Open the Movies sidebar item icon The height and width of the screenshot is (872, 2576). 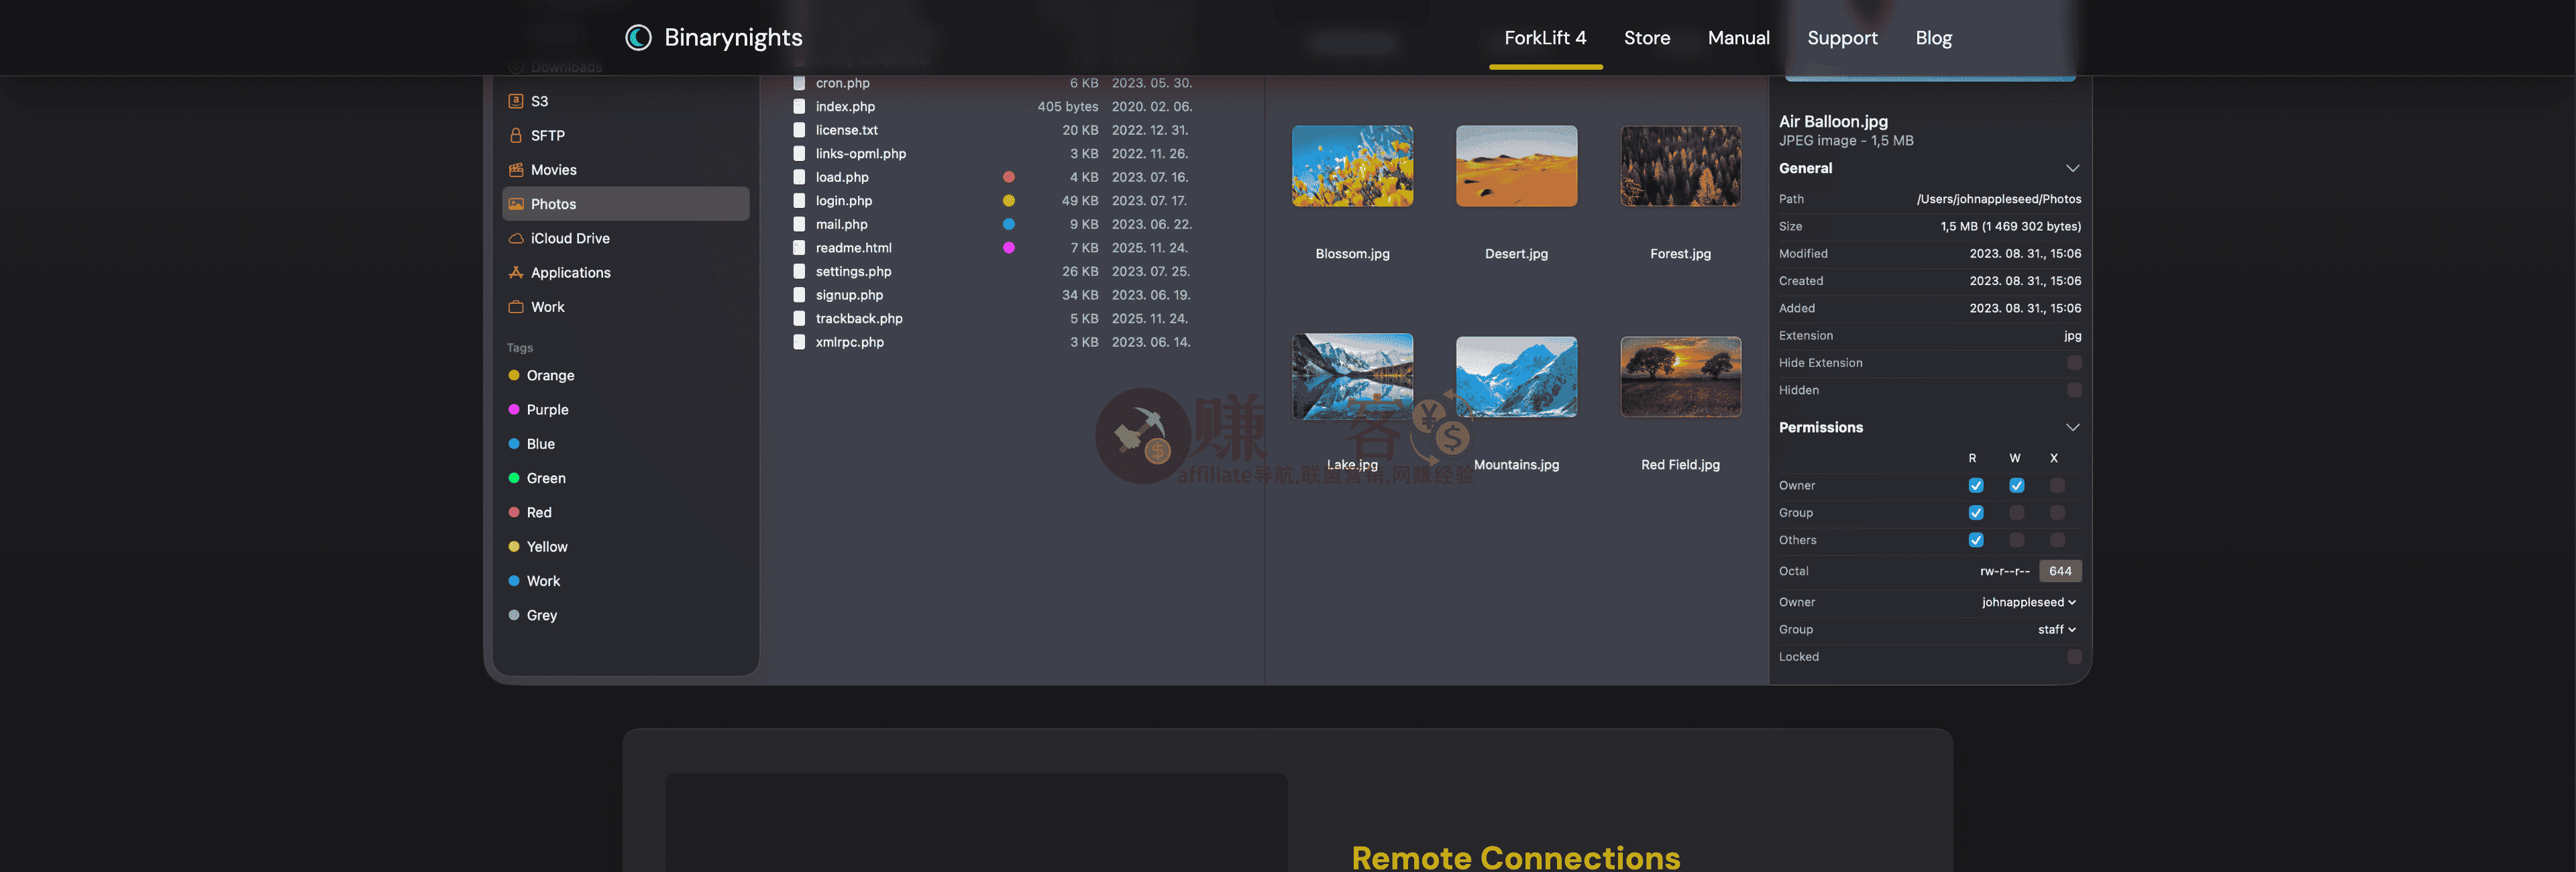click(516, 169)
